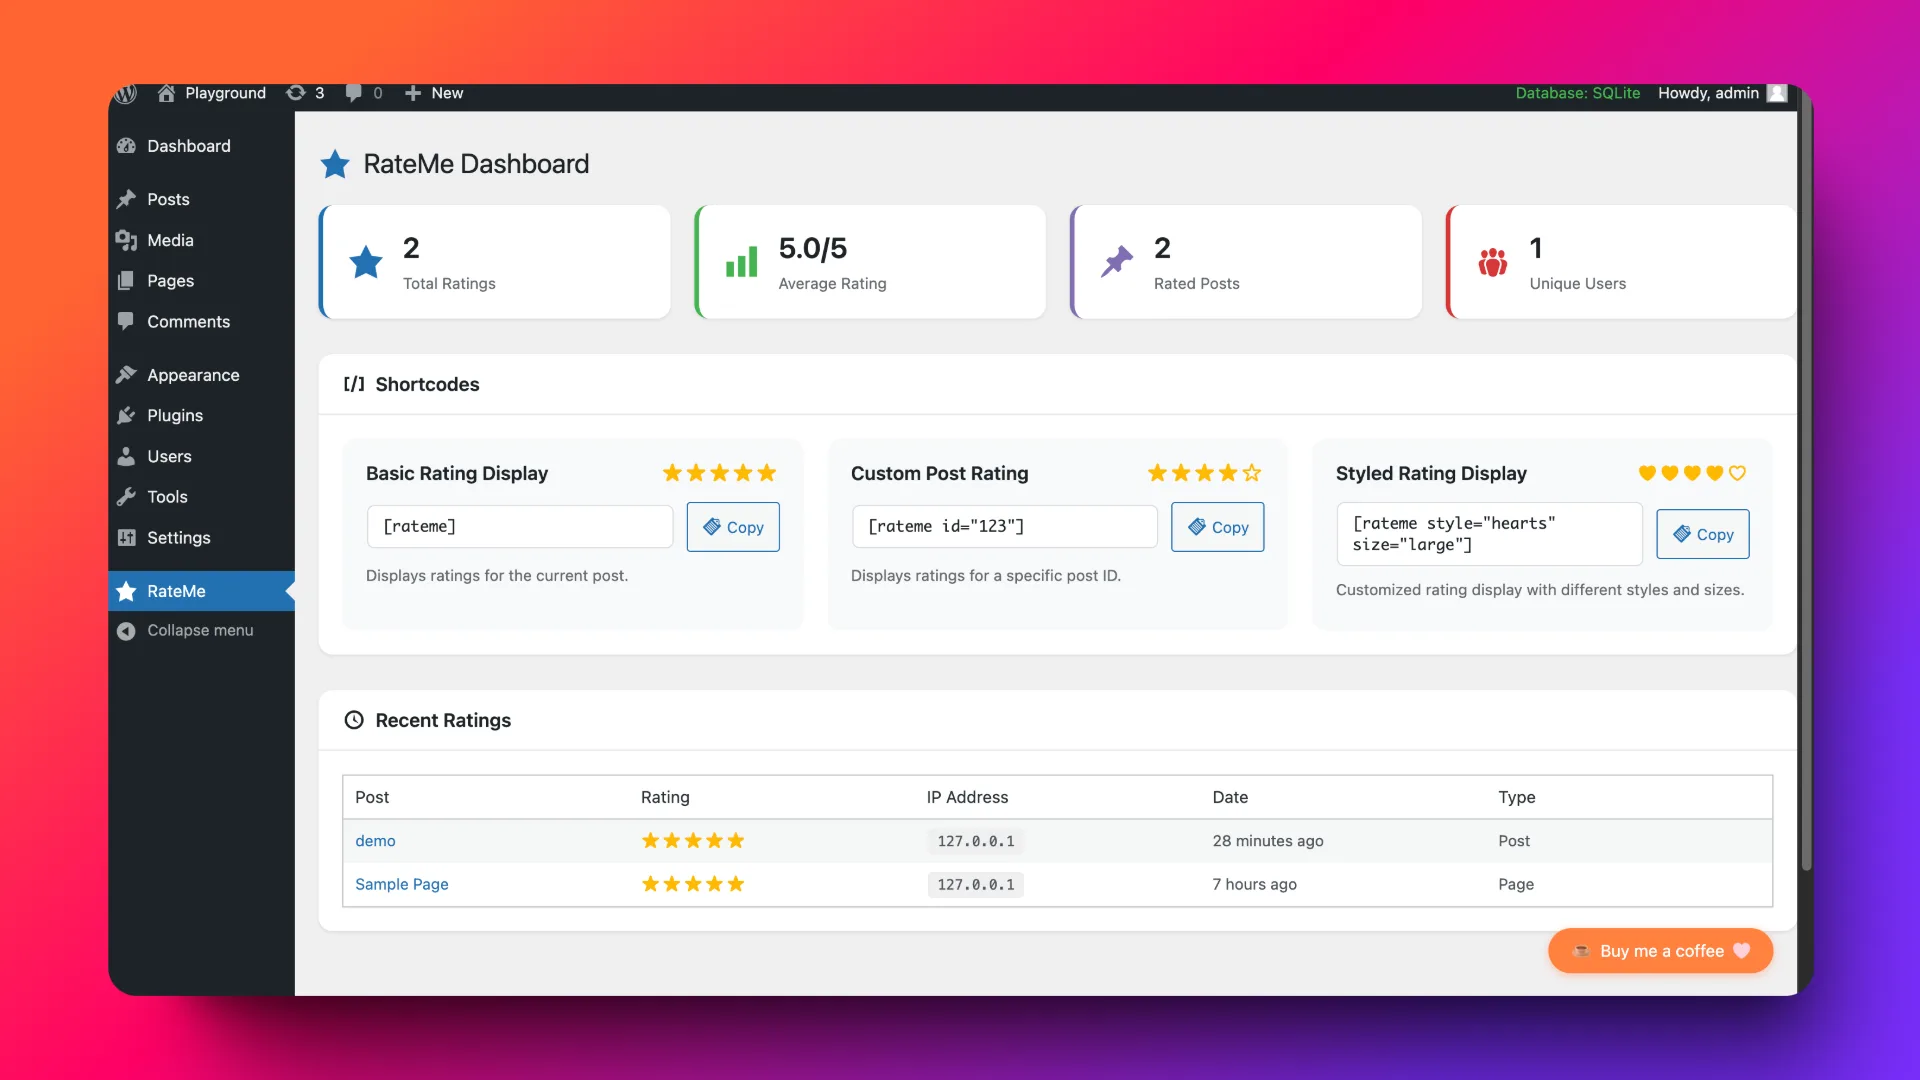Click Buy me a coffee button
This screenshot has height=1080, width=1920.
click(x=1661, y=951)
